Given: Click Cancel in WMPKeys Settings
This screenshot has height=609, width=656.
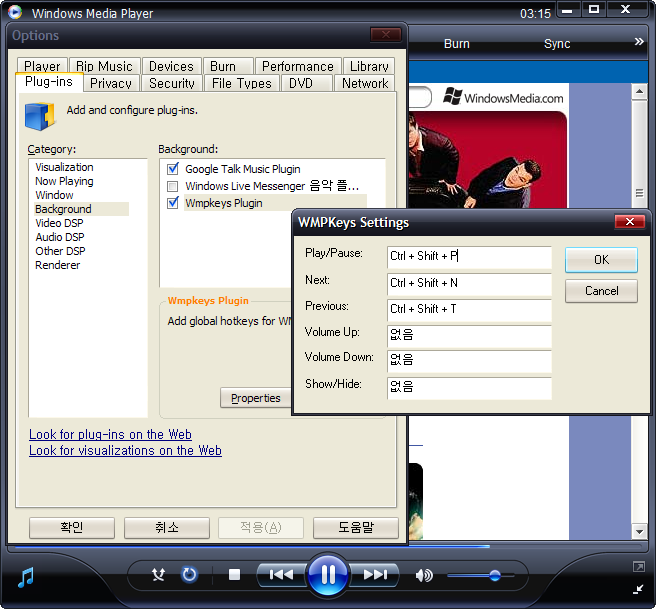Looking at the screenshot, I should (601, 291).
